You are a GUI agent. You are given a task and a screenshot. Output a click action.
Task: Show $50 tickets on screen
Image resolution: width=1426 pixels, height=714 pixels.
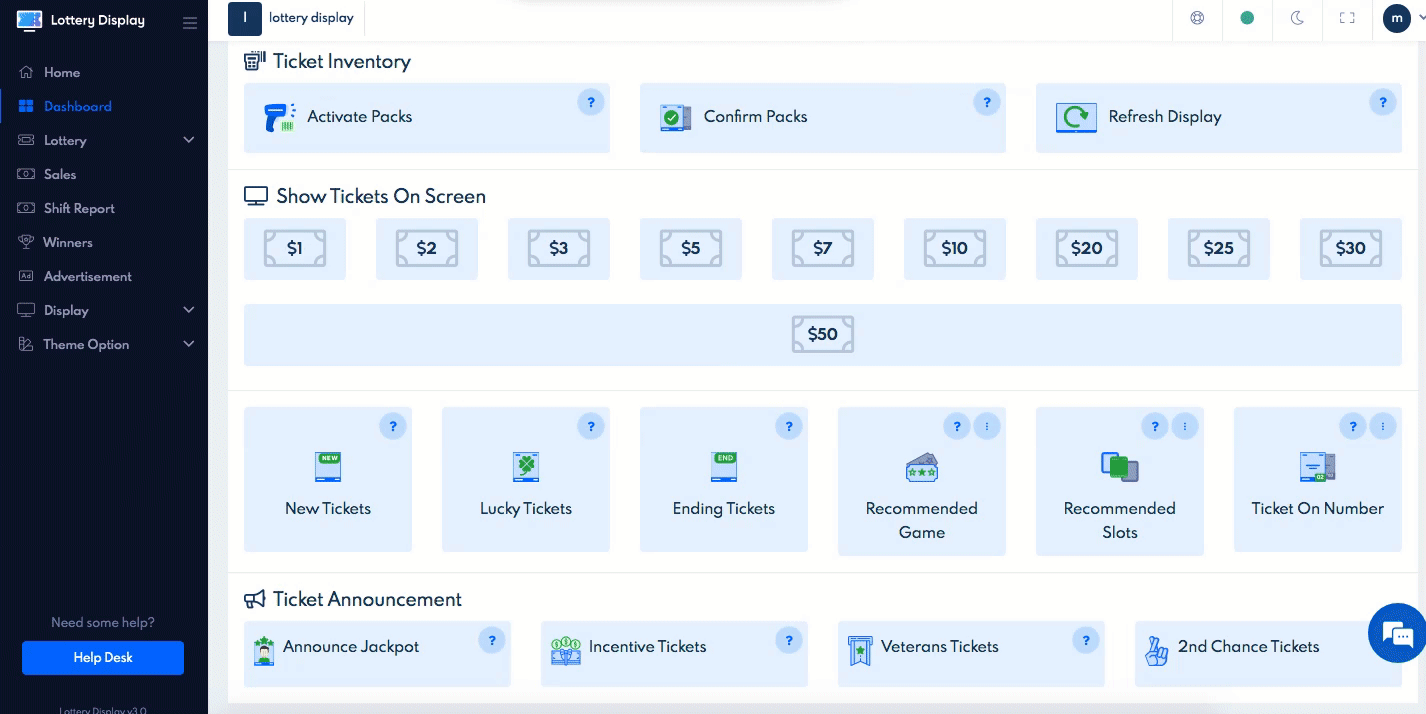pyautogui.click(x=822, y=335)
